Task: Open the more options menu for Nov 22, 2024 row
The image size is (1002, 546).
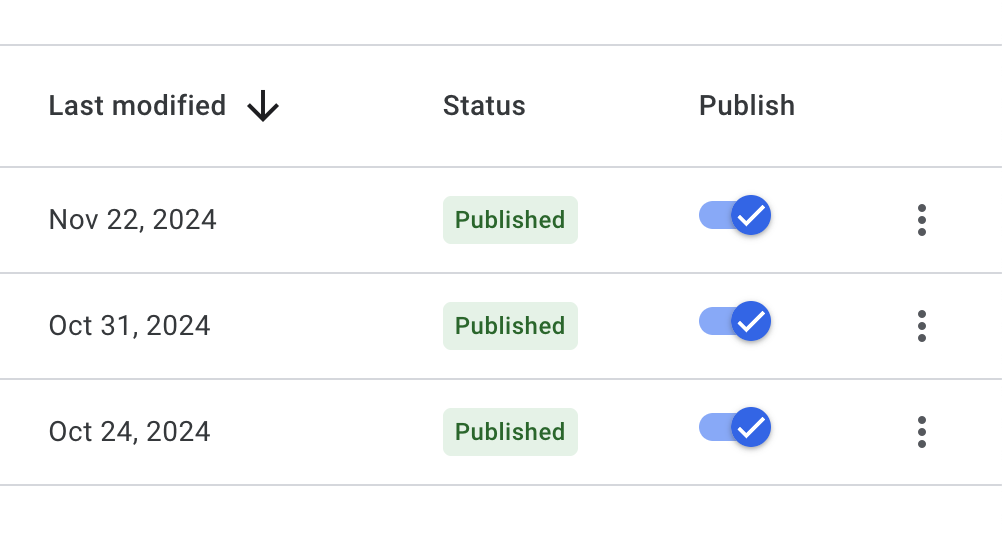Action: coord(921,220)
